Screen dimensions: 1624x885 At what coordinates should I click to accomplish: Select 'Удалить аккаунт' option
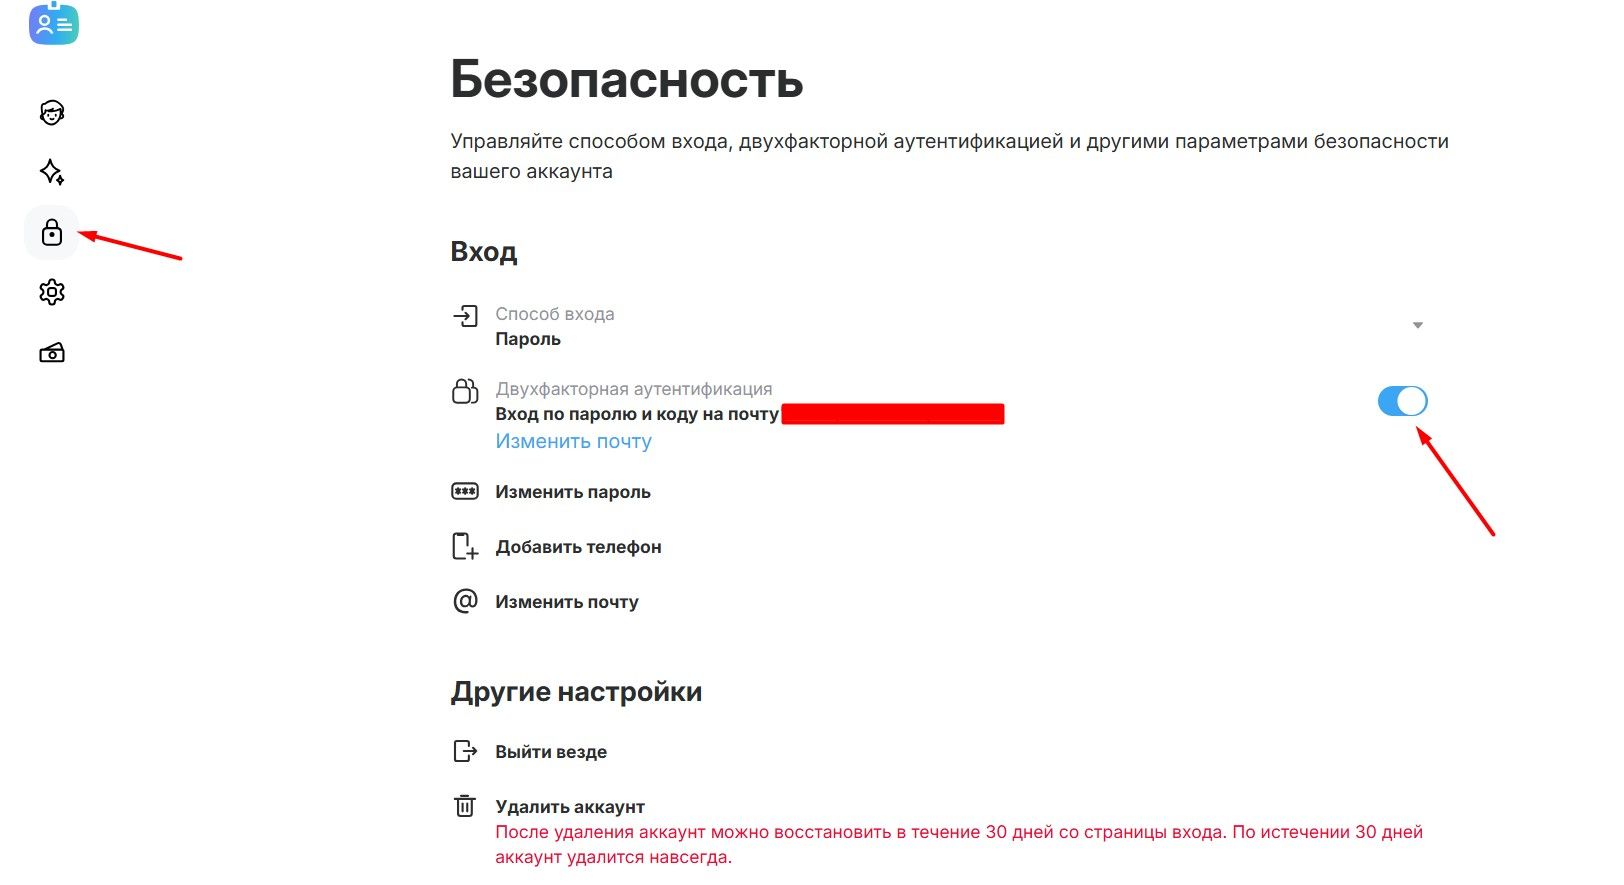point(570,807)
